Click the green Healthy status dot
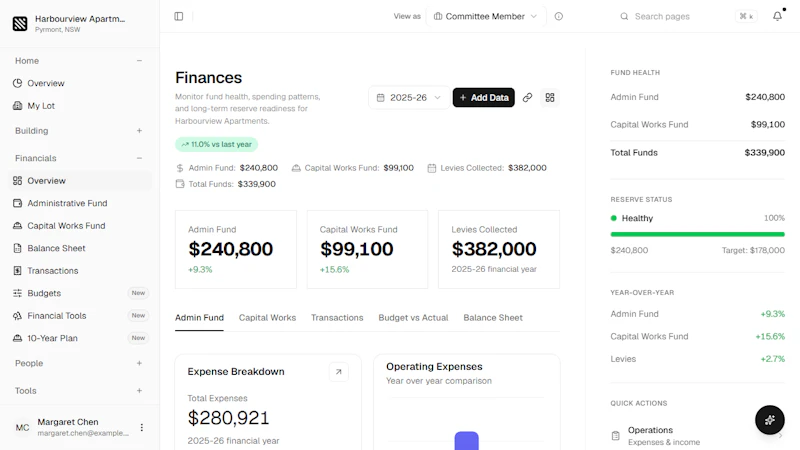Image resolution: width=800 pixels, height=450 pixels. point(614,218)
